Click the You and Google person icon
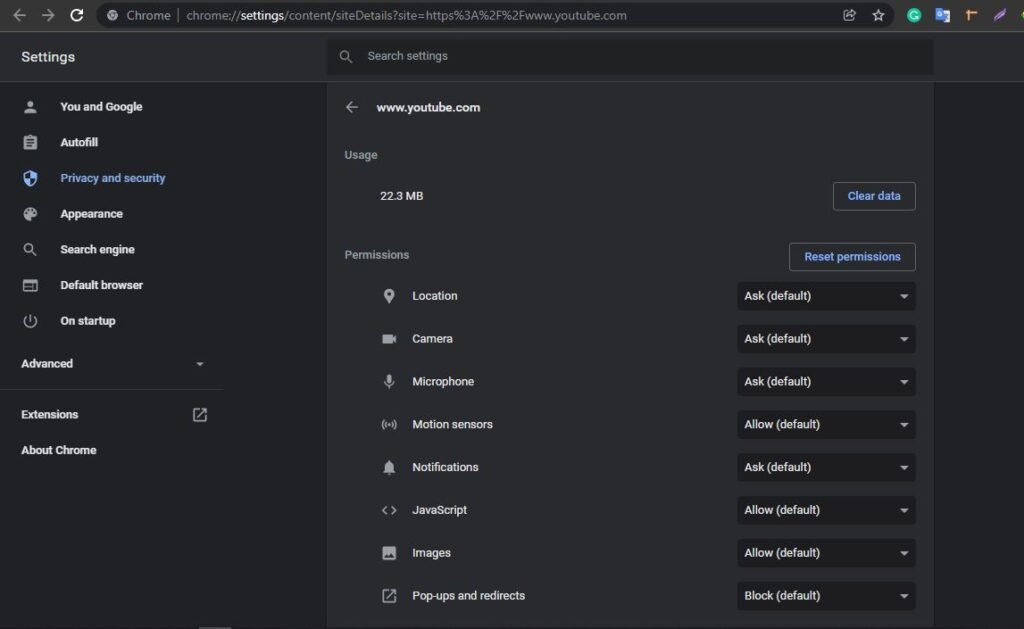1024x629 pixels. tap(30, 107)
